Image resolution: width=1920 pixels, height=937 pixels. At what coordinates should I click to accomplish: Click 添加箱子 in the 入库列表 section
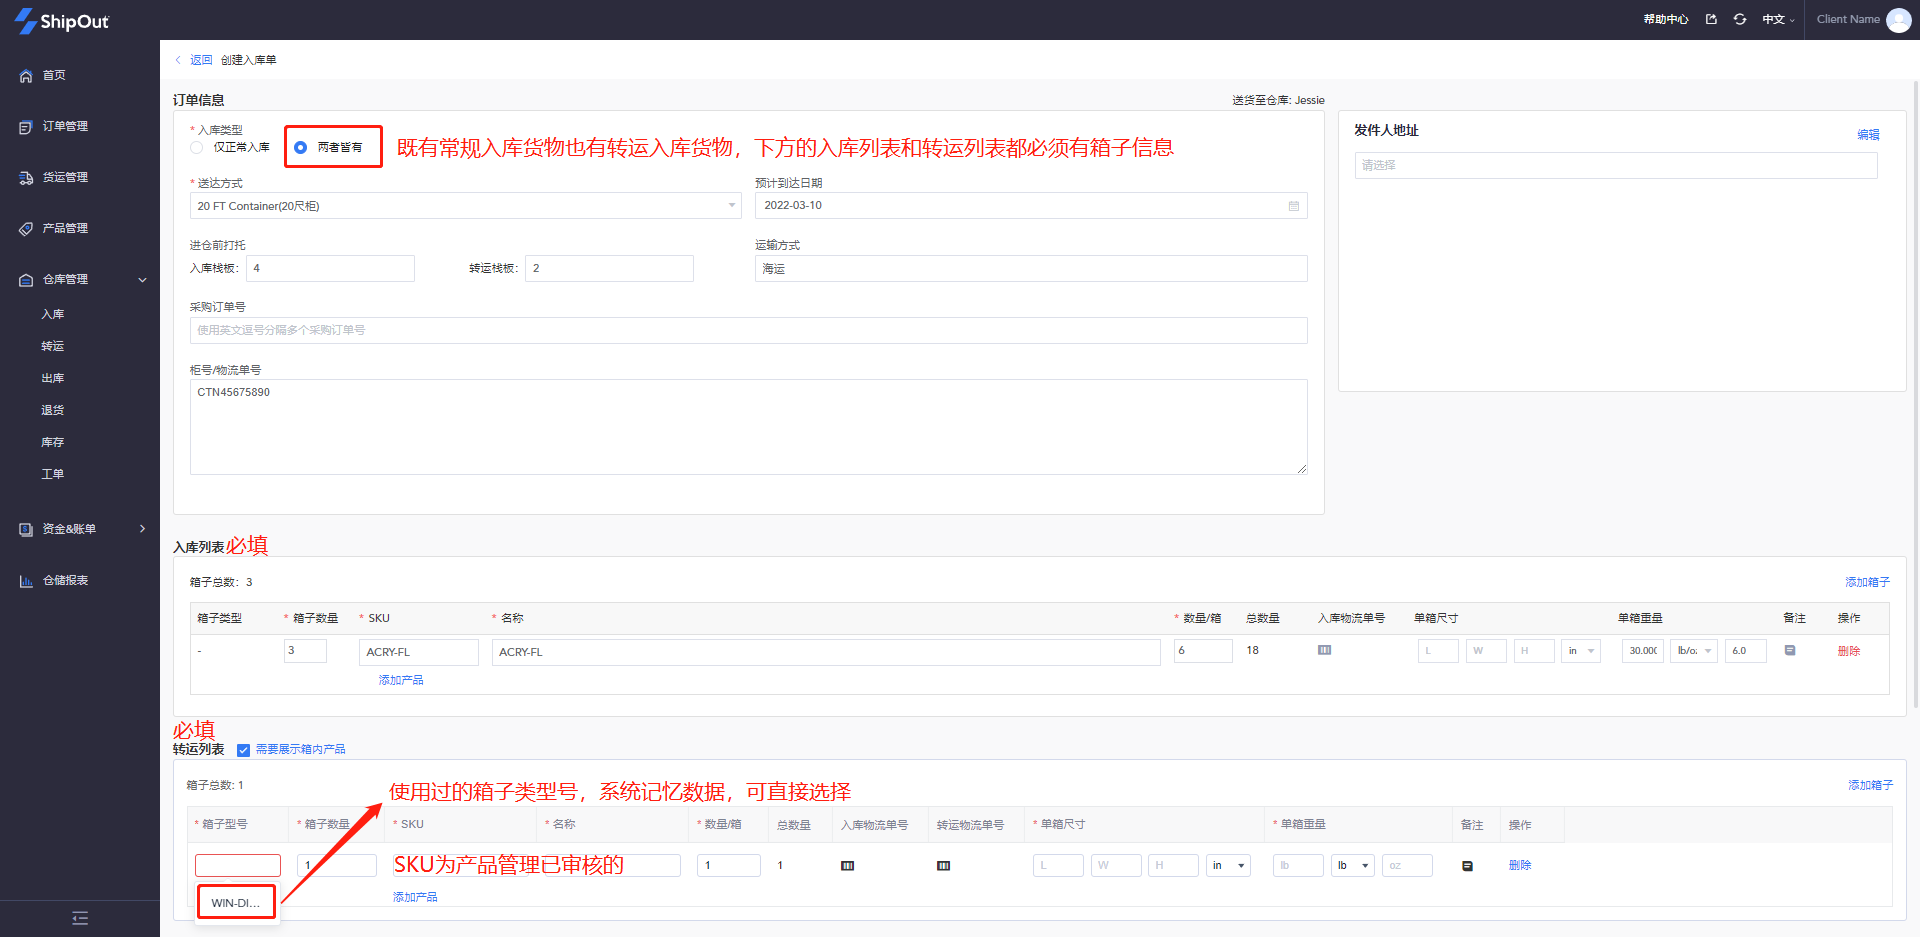coord(1867,583)
